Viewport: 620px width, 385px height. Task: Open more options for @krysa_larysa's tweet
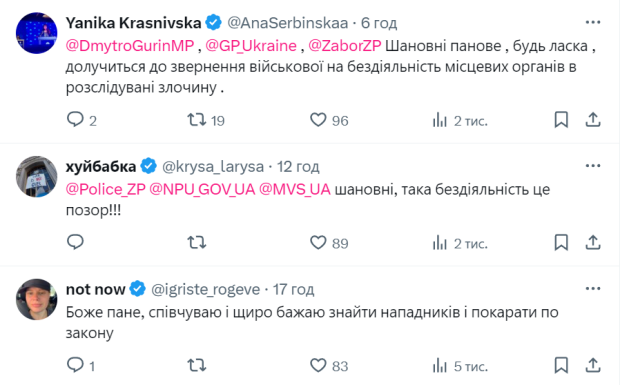click(x=593, y=166)
